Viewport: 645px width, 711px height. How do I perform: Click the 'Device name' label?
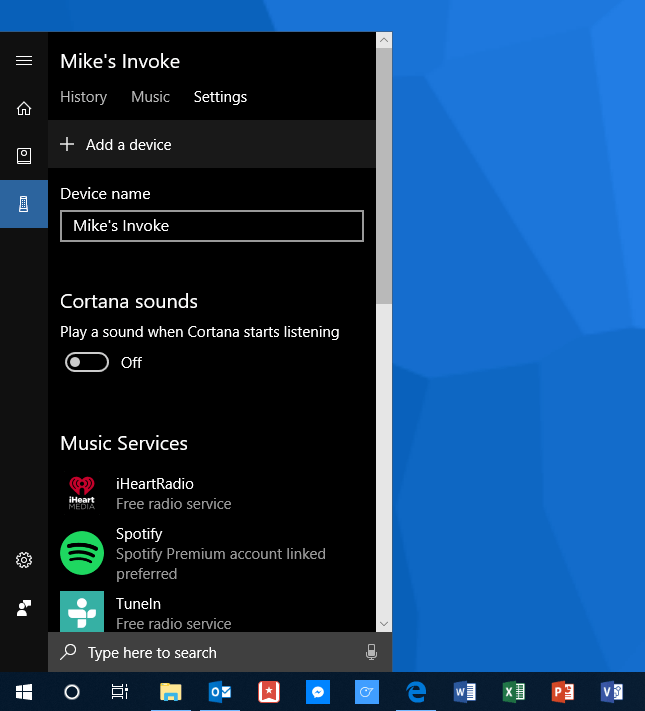105,194
